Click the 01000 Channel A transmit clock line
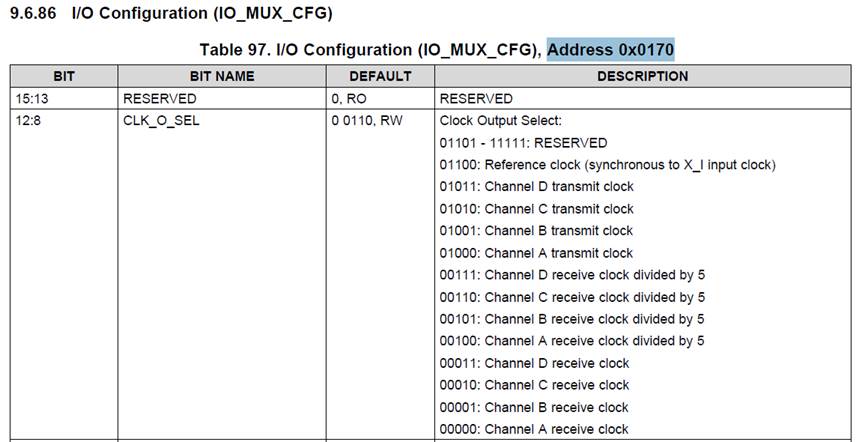This screenshot has width=856, height=442. pyautogui.click(x=536, y=253)
